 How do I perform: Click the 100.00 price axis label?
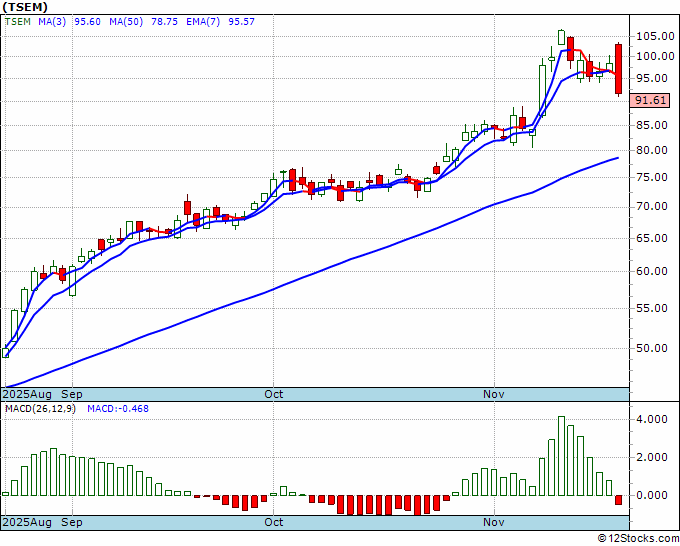tap(655, 56)
